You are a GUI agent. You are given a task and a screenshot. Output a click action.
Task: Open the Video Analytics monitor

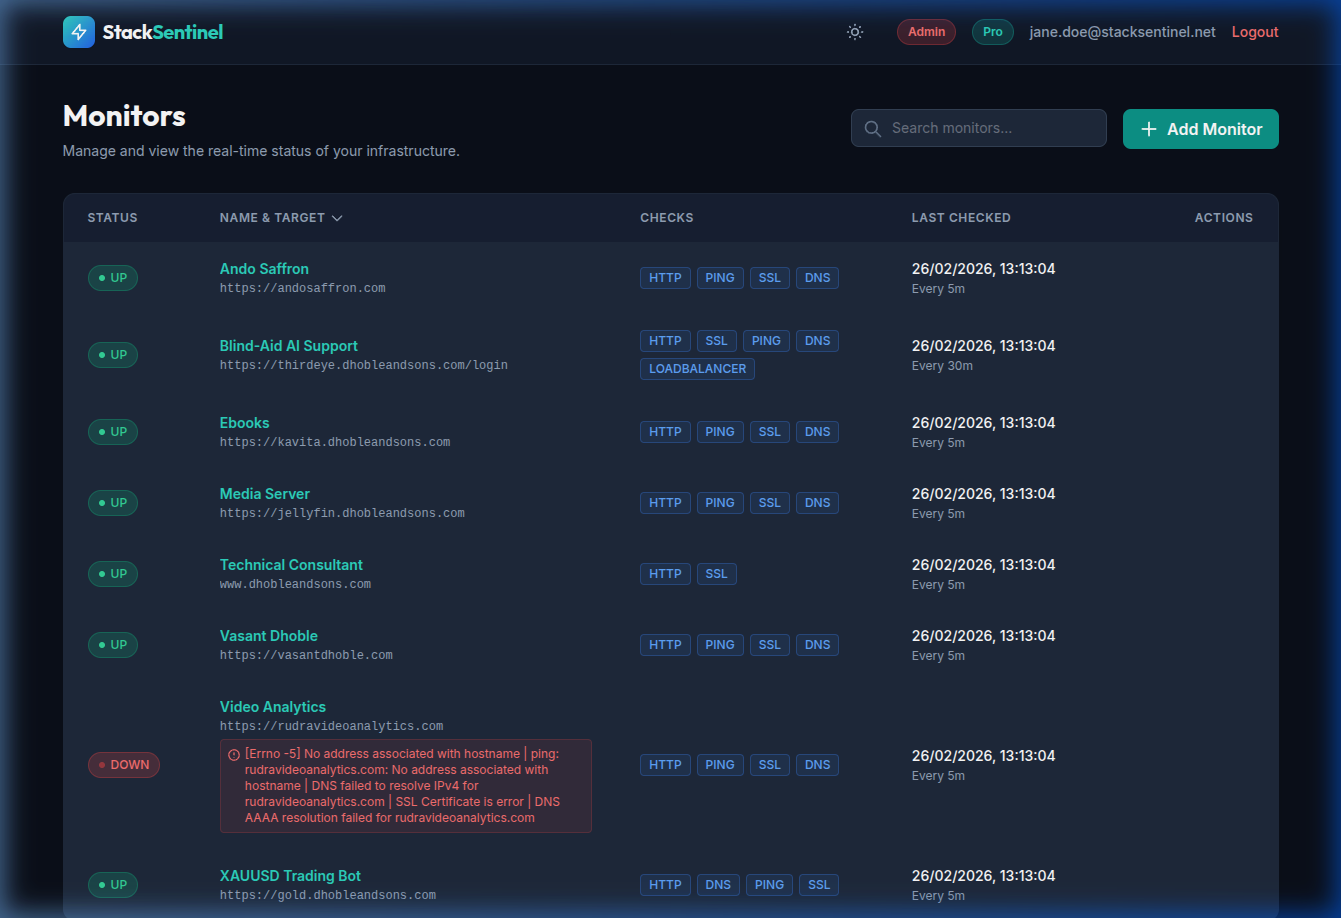coord(273,707)
